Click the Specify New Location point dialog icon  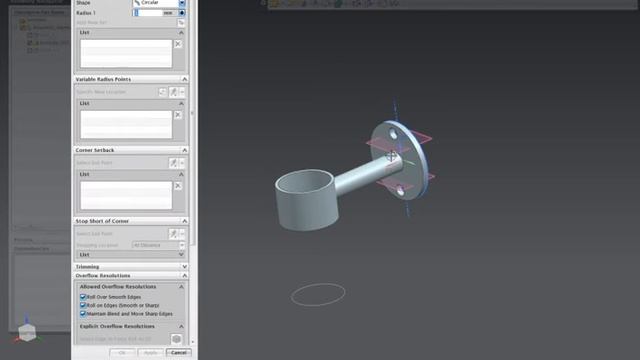(x=162, y=92)
